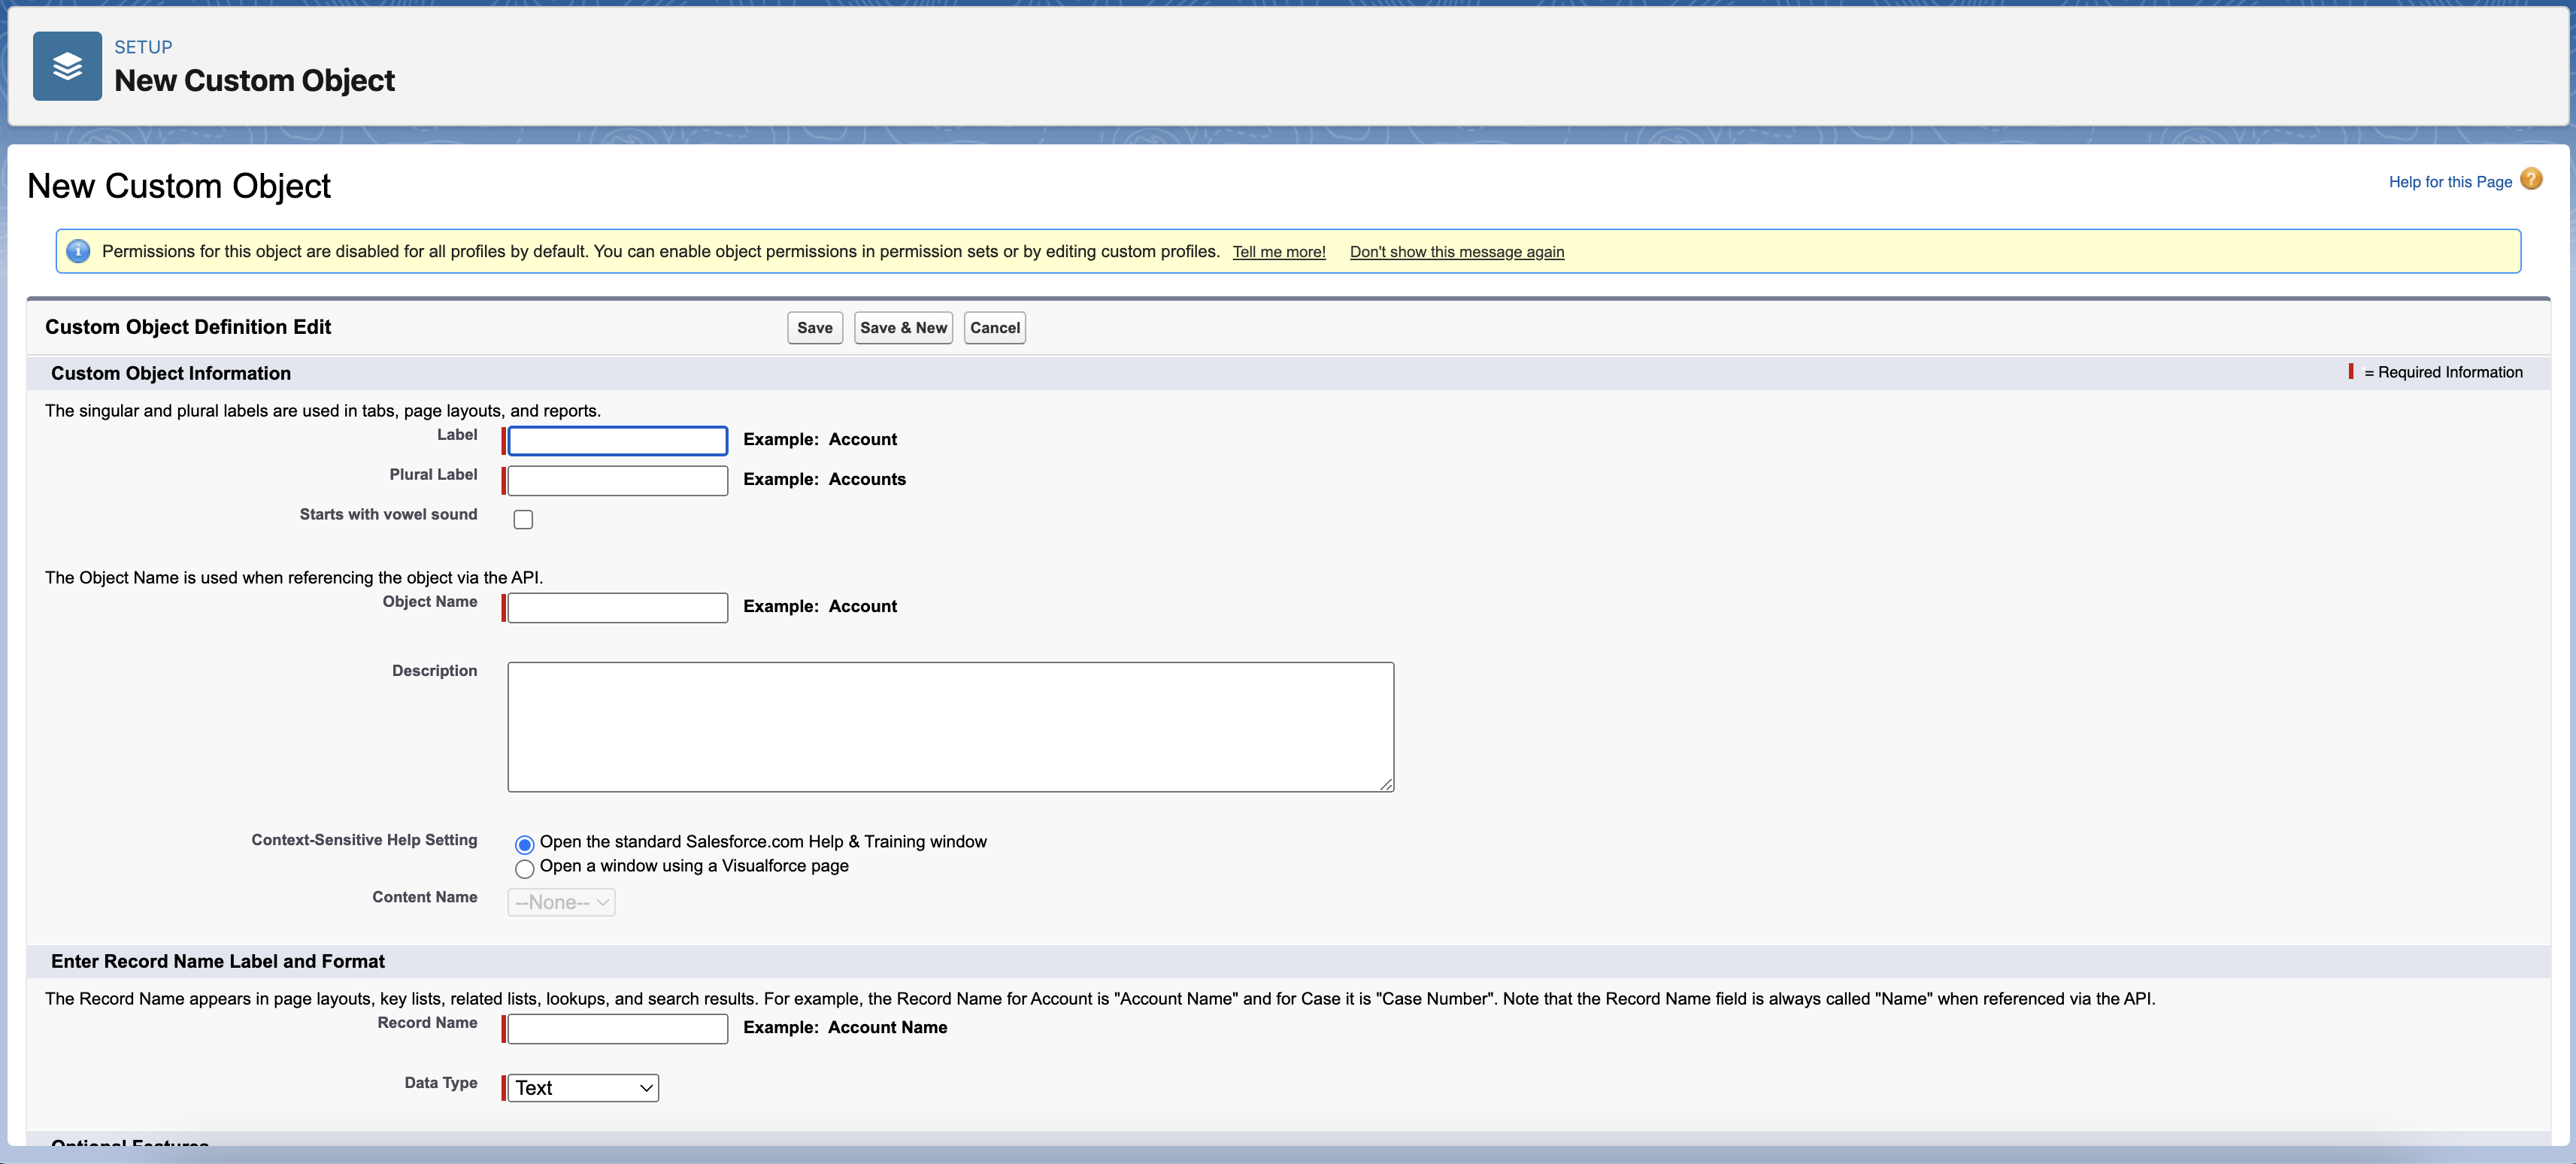Click inside the Description text area
Image resolution: width=2576 pixels, height=1164 pixels.
click(x=951, y=727)
